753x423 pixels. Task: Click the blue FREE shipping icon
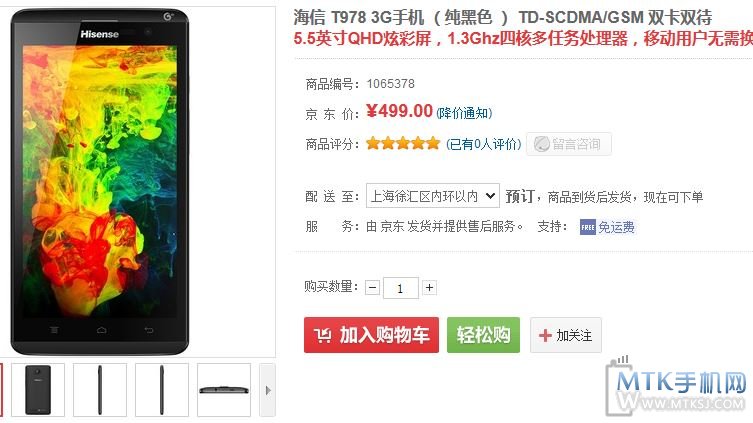pyautogui.click(x=588, y=227)
